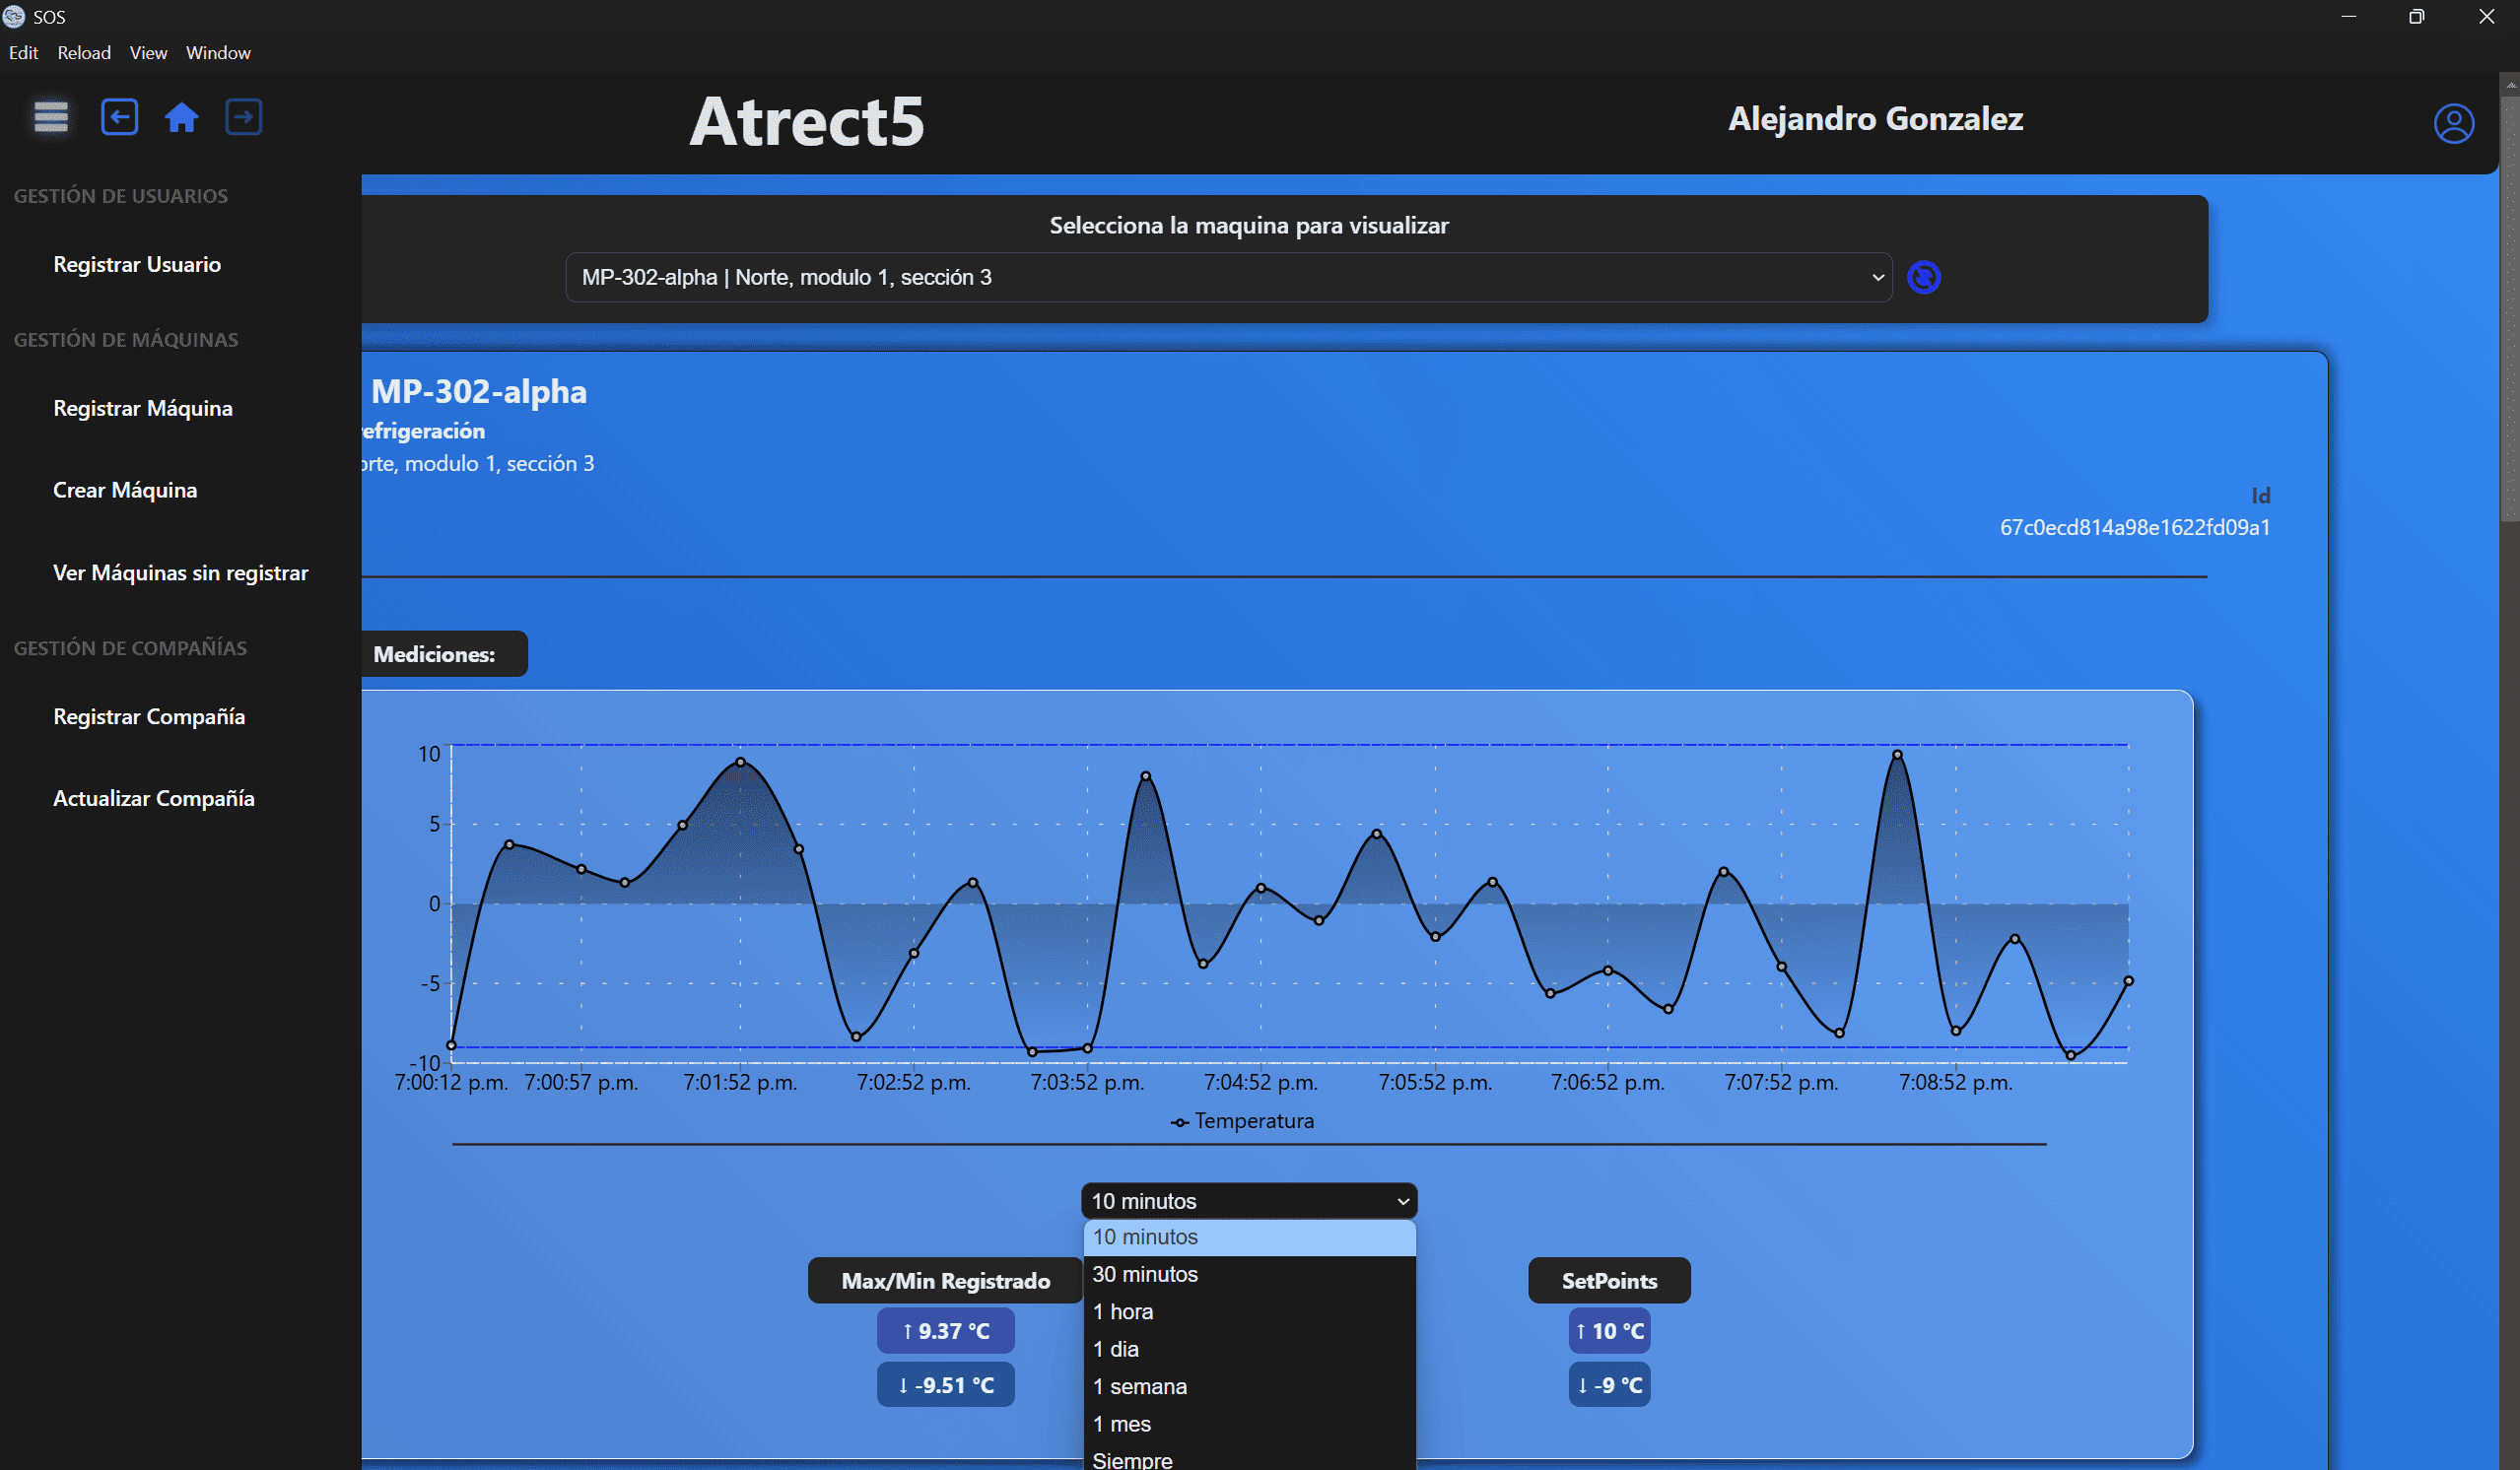Viewport: 2520px width, 1470px height.
Task: Open the Window menu
Action: pyautogui.click(x=218, y=53)
